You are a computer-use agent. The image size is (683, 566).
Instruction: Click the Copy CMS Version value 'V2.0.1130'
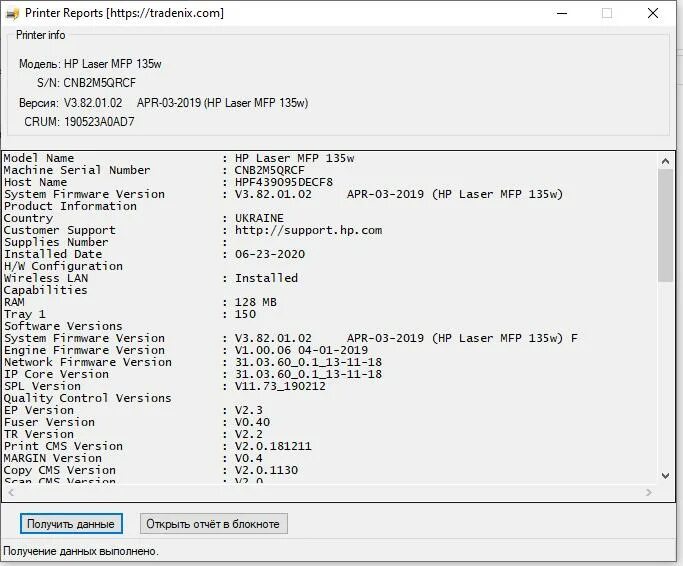(266, 470)
